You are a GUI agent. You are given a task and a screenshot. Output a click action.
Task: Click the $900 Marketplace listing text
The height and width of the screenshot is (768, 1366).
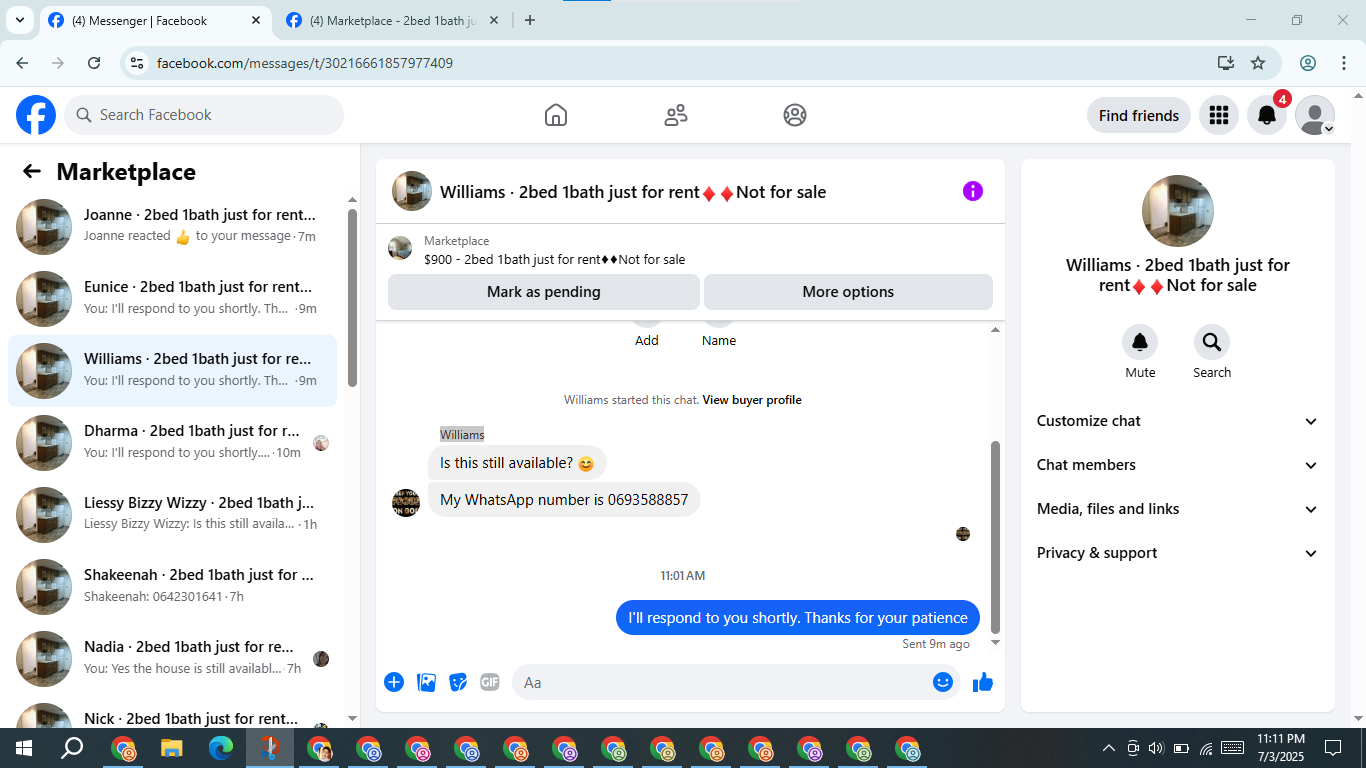coord(555,259)
